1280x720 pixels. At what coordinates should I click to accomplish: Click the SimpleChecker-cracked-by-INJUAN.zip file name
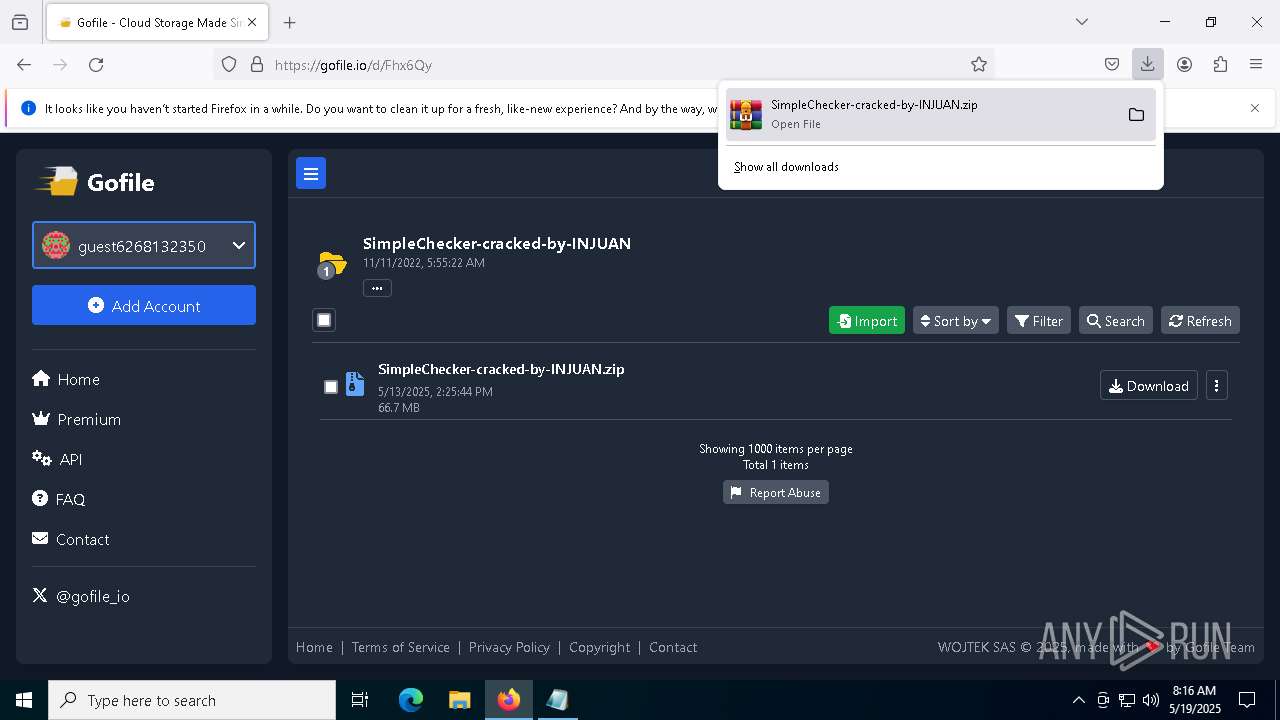501,369
